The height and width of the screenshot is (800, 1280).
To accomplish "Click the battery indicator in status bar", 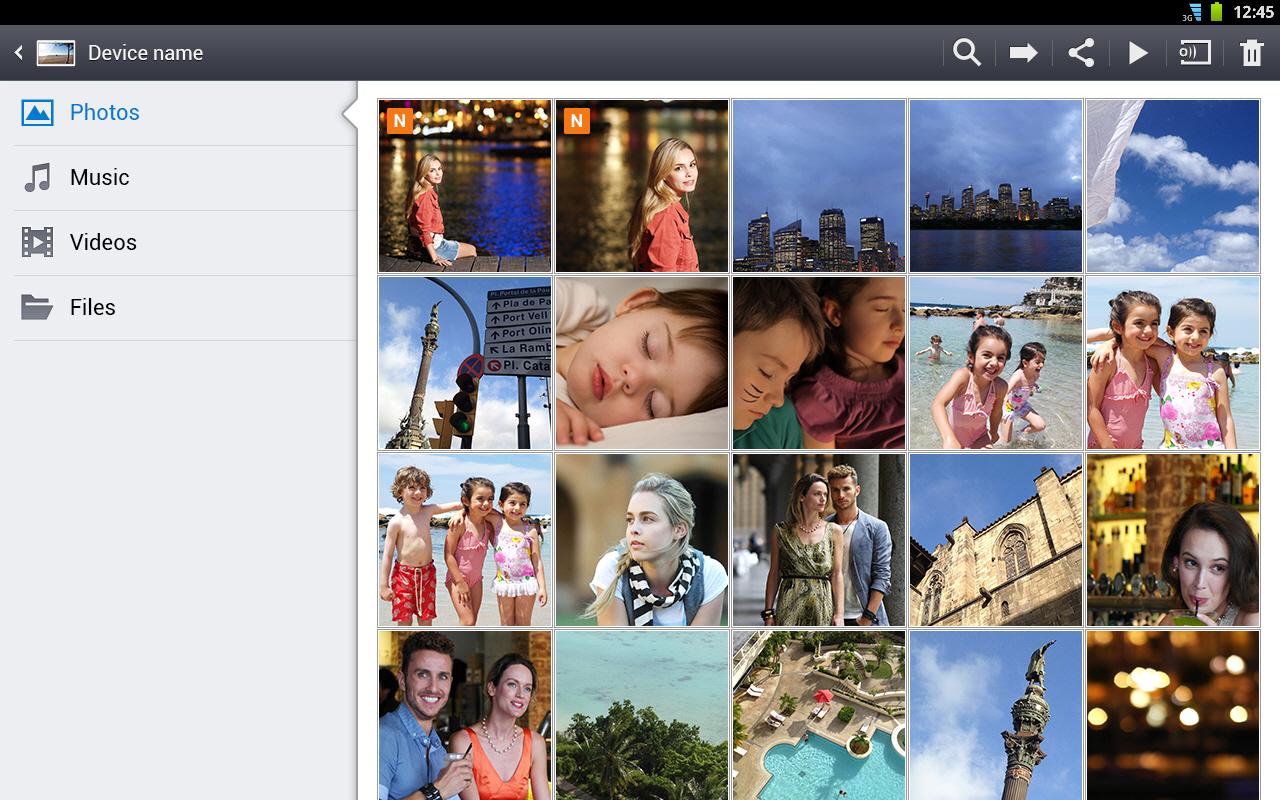I will point(1215,12).
